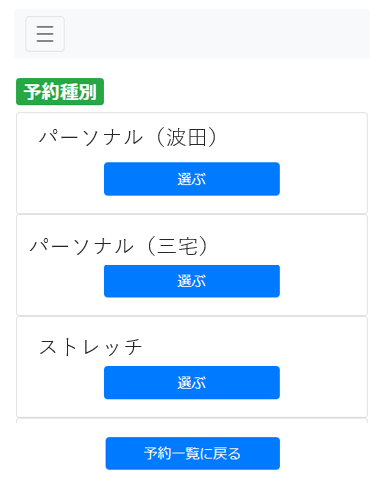
Task: Click the empty gray navbar area
Action: pyautogui.click(x=217, y=34)
